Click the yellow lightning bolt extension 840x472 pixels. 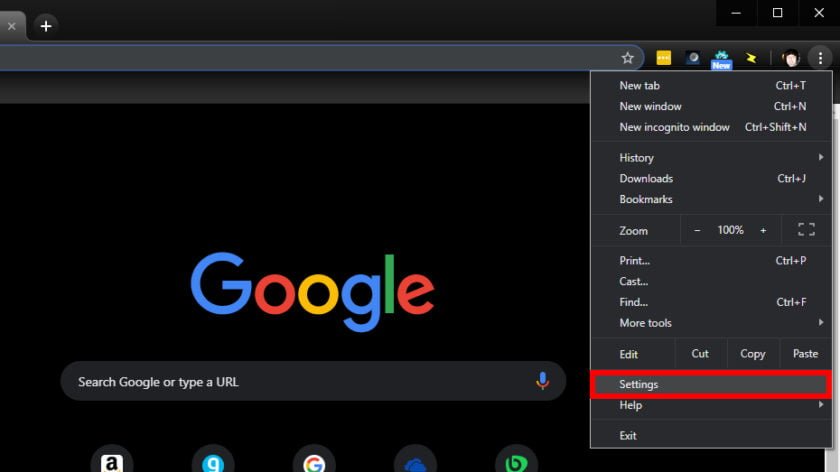[x=750, y=58]
